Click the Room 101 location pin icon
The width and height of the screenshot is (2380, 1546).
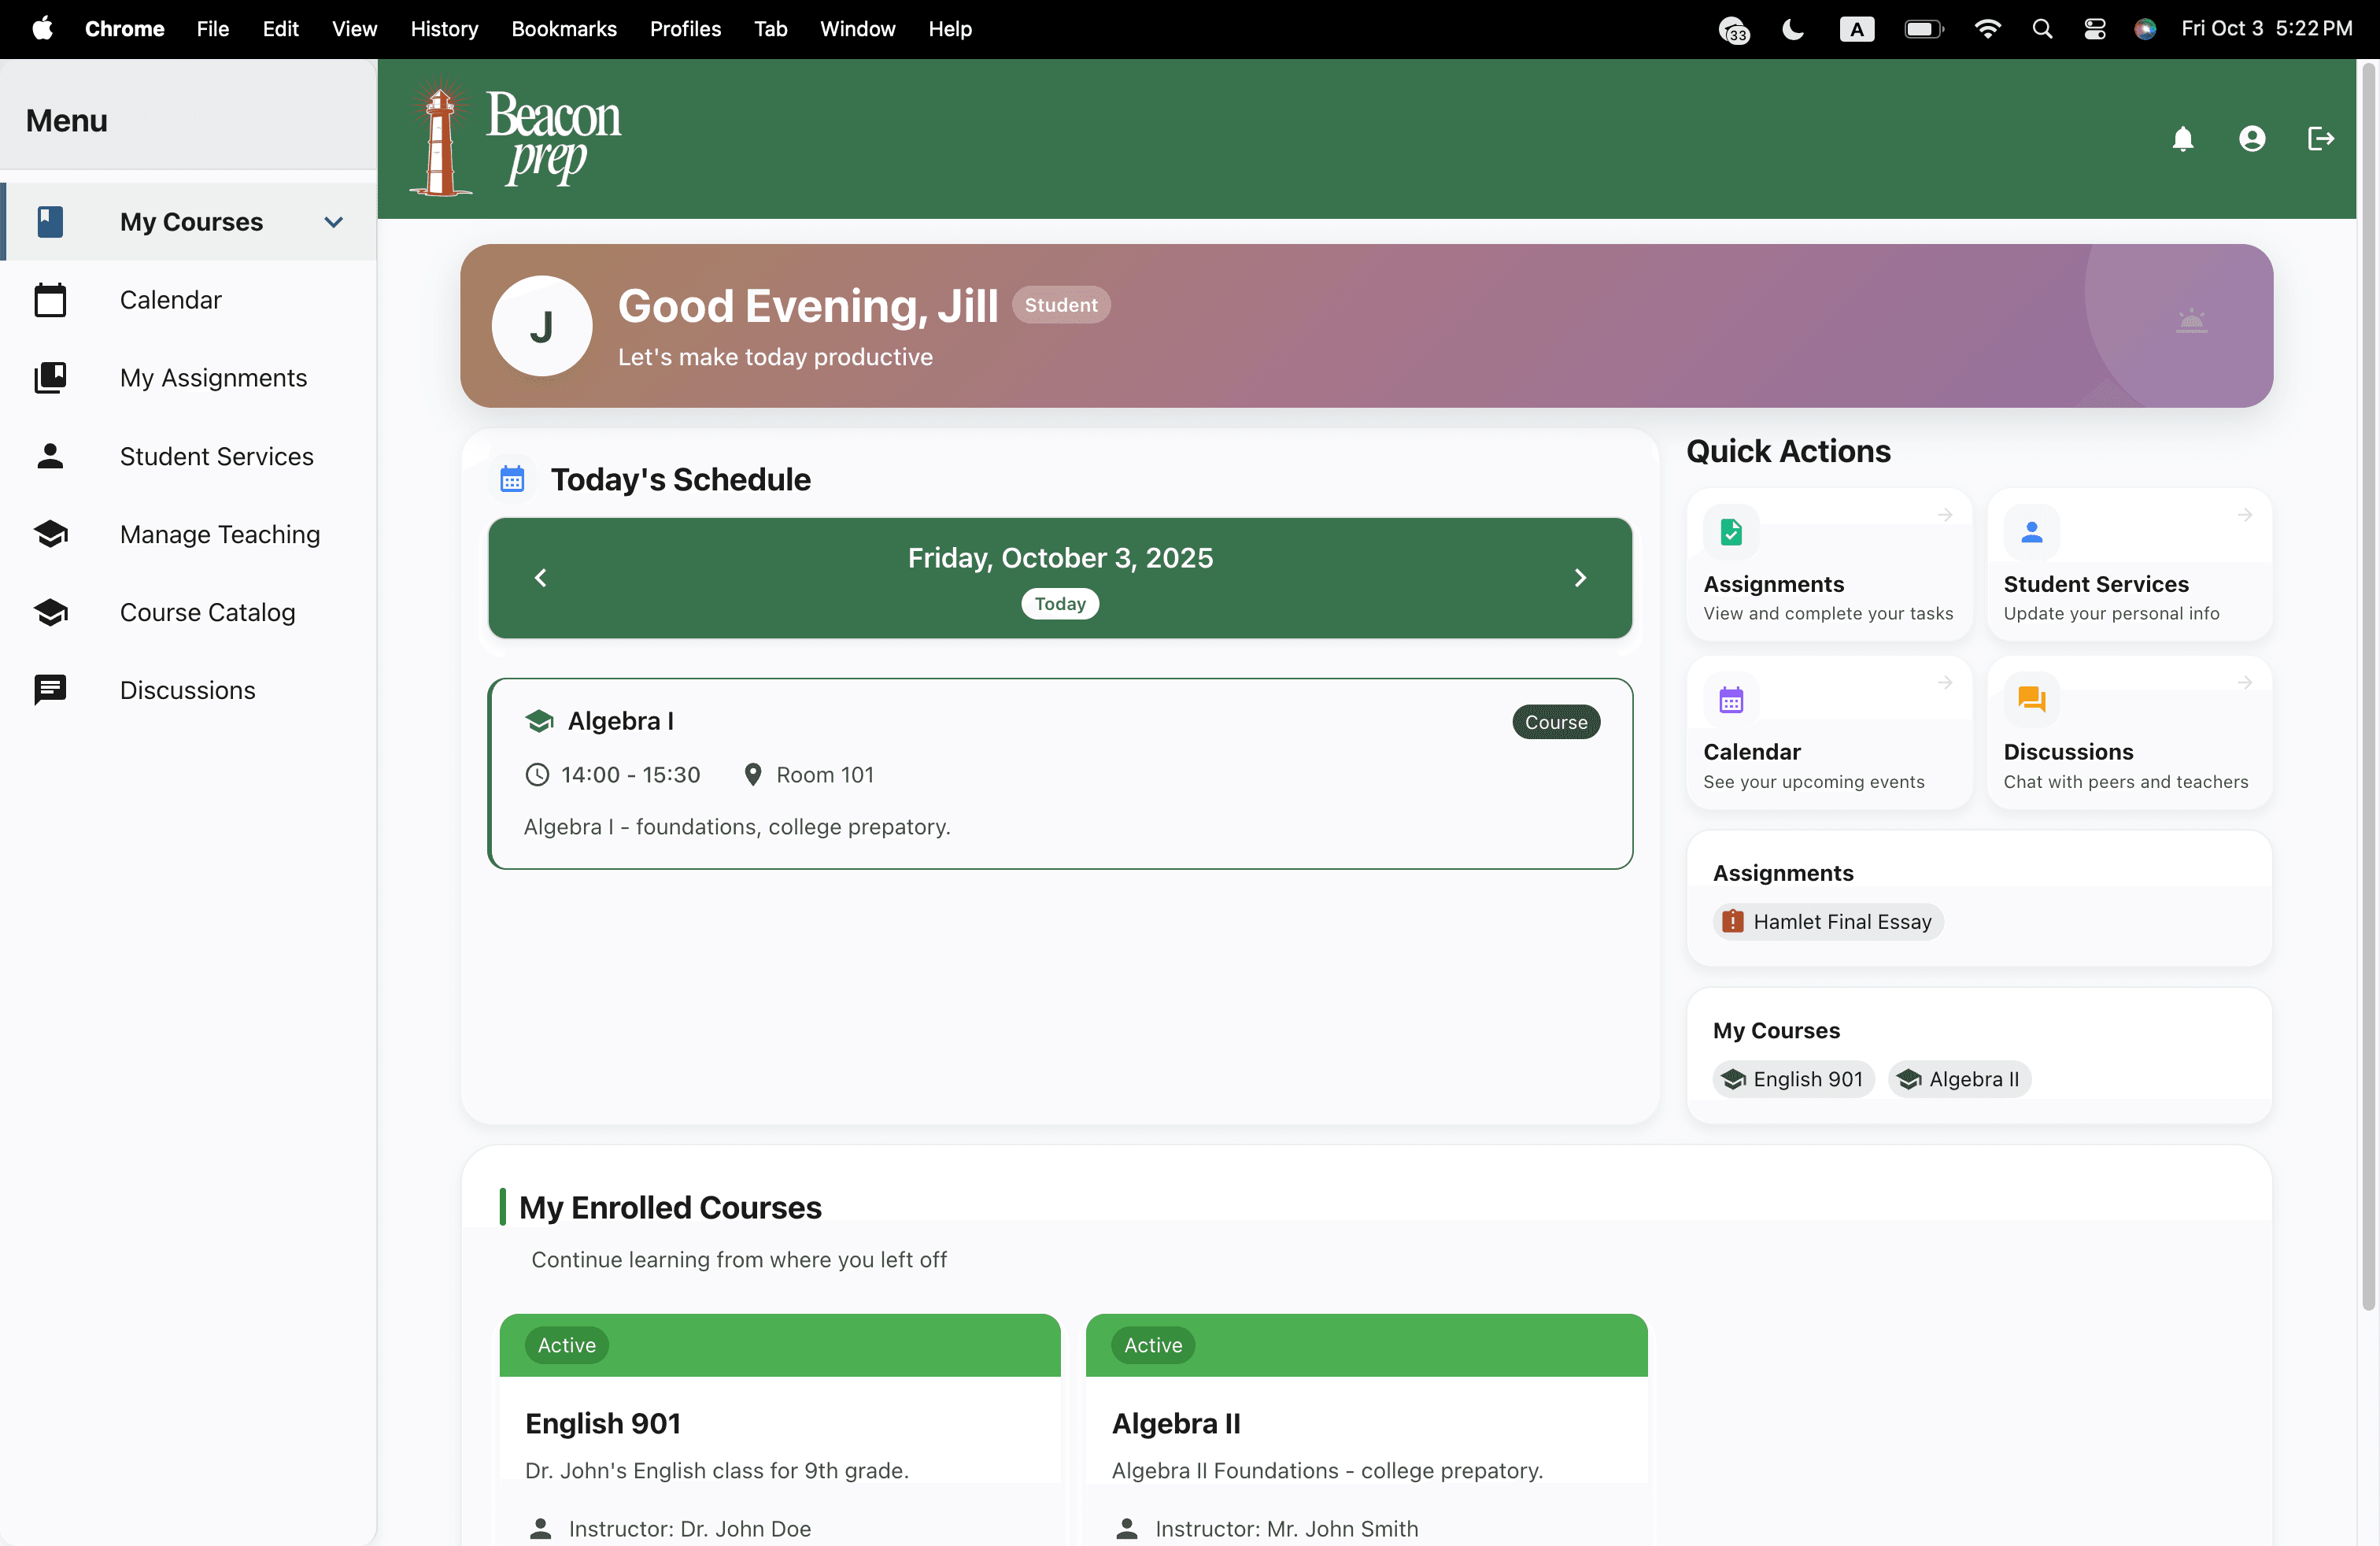coord(753,775)
